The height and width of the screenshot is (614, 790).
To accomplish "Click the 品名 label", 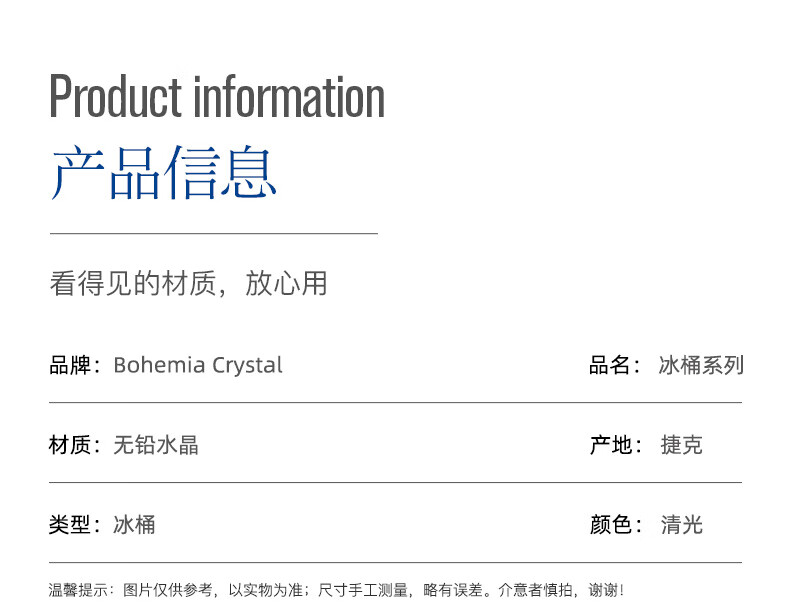I will (611, 365).
